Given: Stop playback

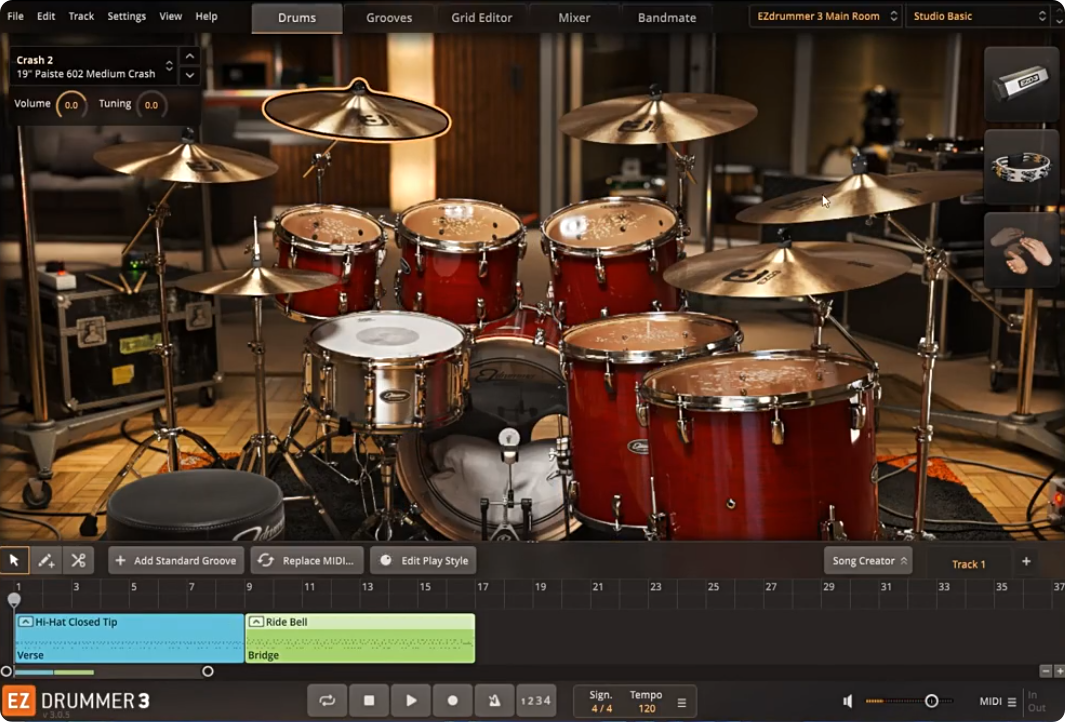Looking at the screenshot, I should point(369,700).
